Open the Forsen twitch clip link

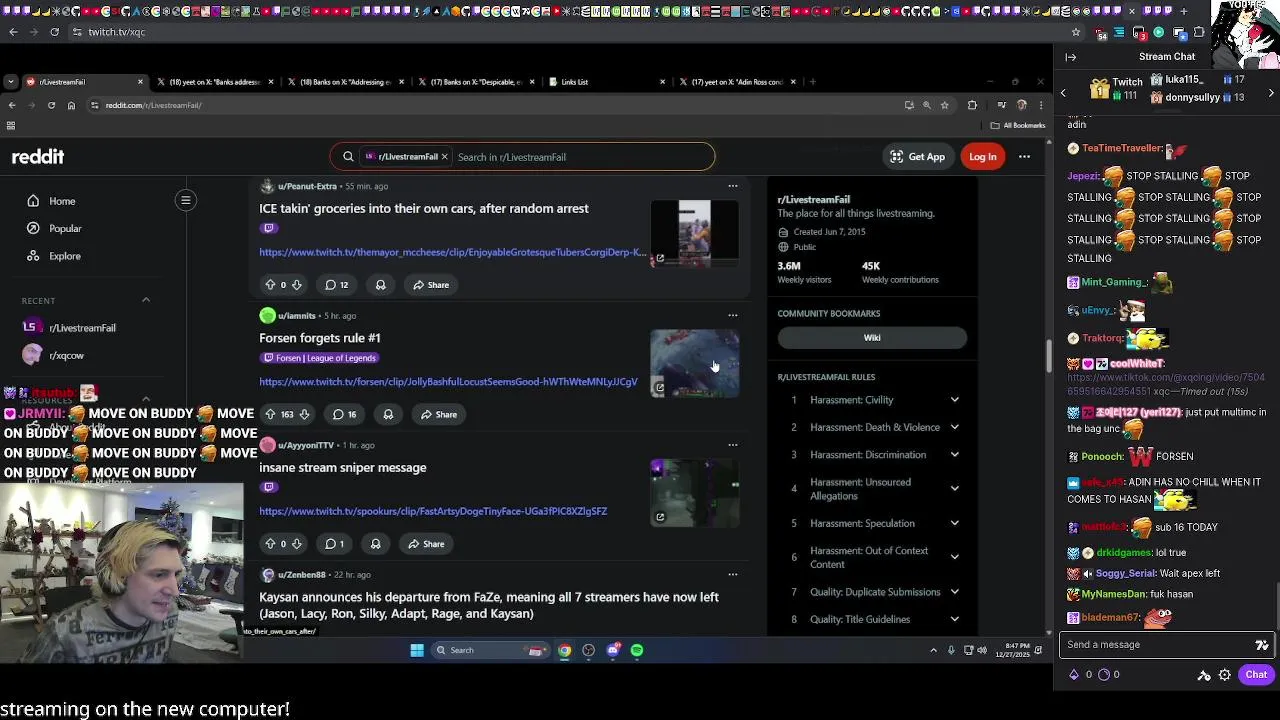click(448, 382)
